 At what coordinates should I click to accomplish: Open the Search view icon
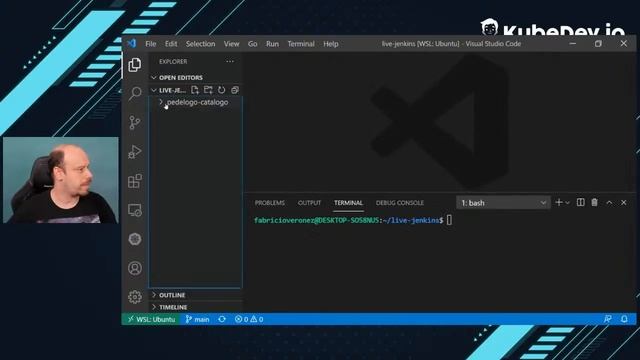click(x=135, y=93)
